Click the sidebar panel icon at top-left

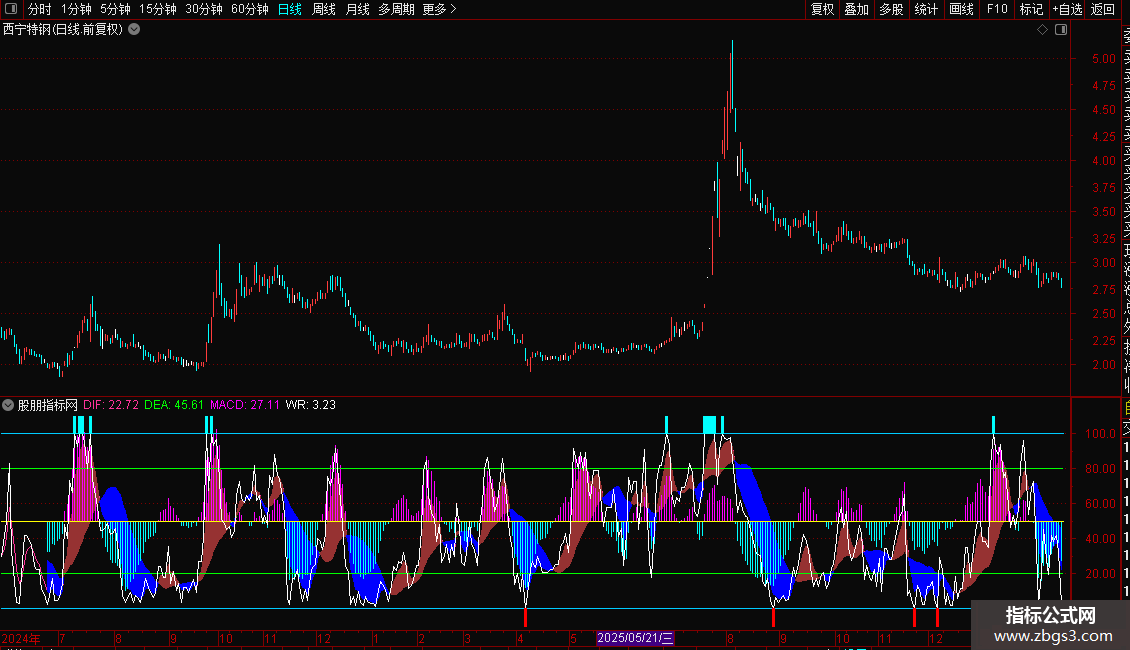tap(10, 9)
